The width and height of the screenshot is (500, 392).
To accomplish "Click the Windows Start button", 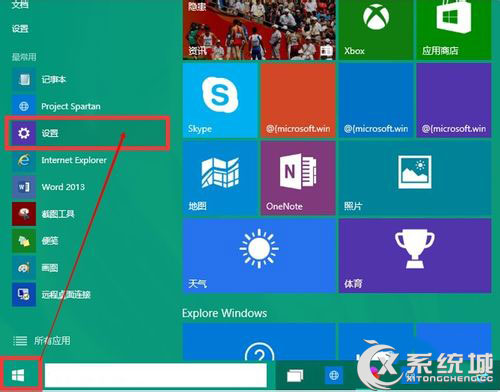I will (x=19, y=375).
